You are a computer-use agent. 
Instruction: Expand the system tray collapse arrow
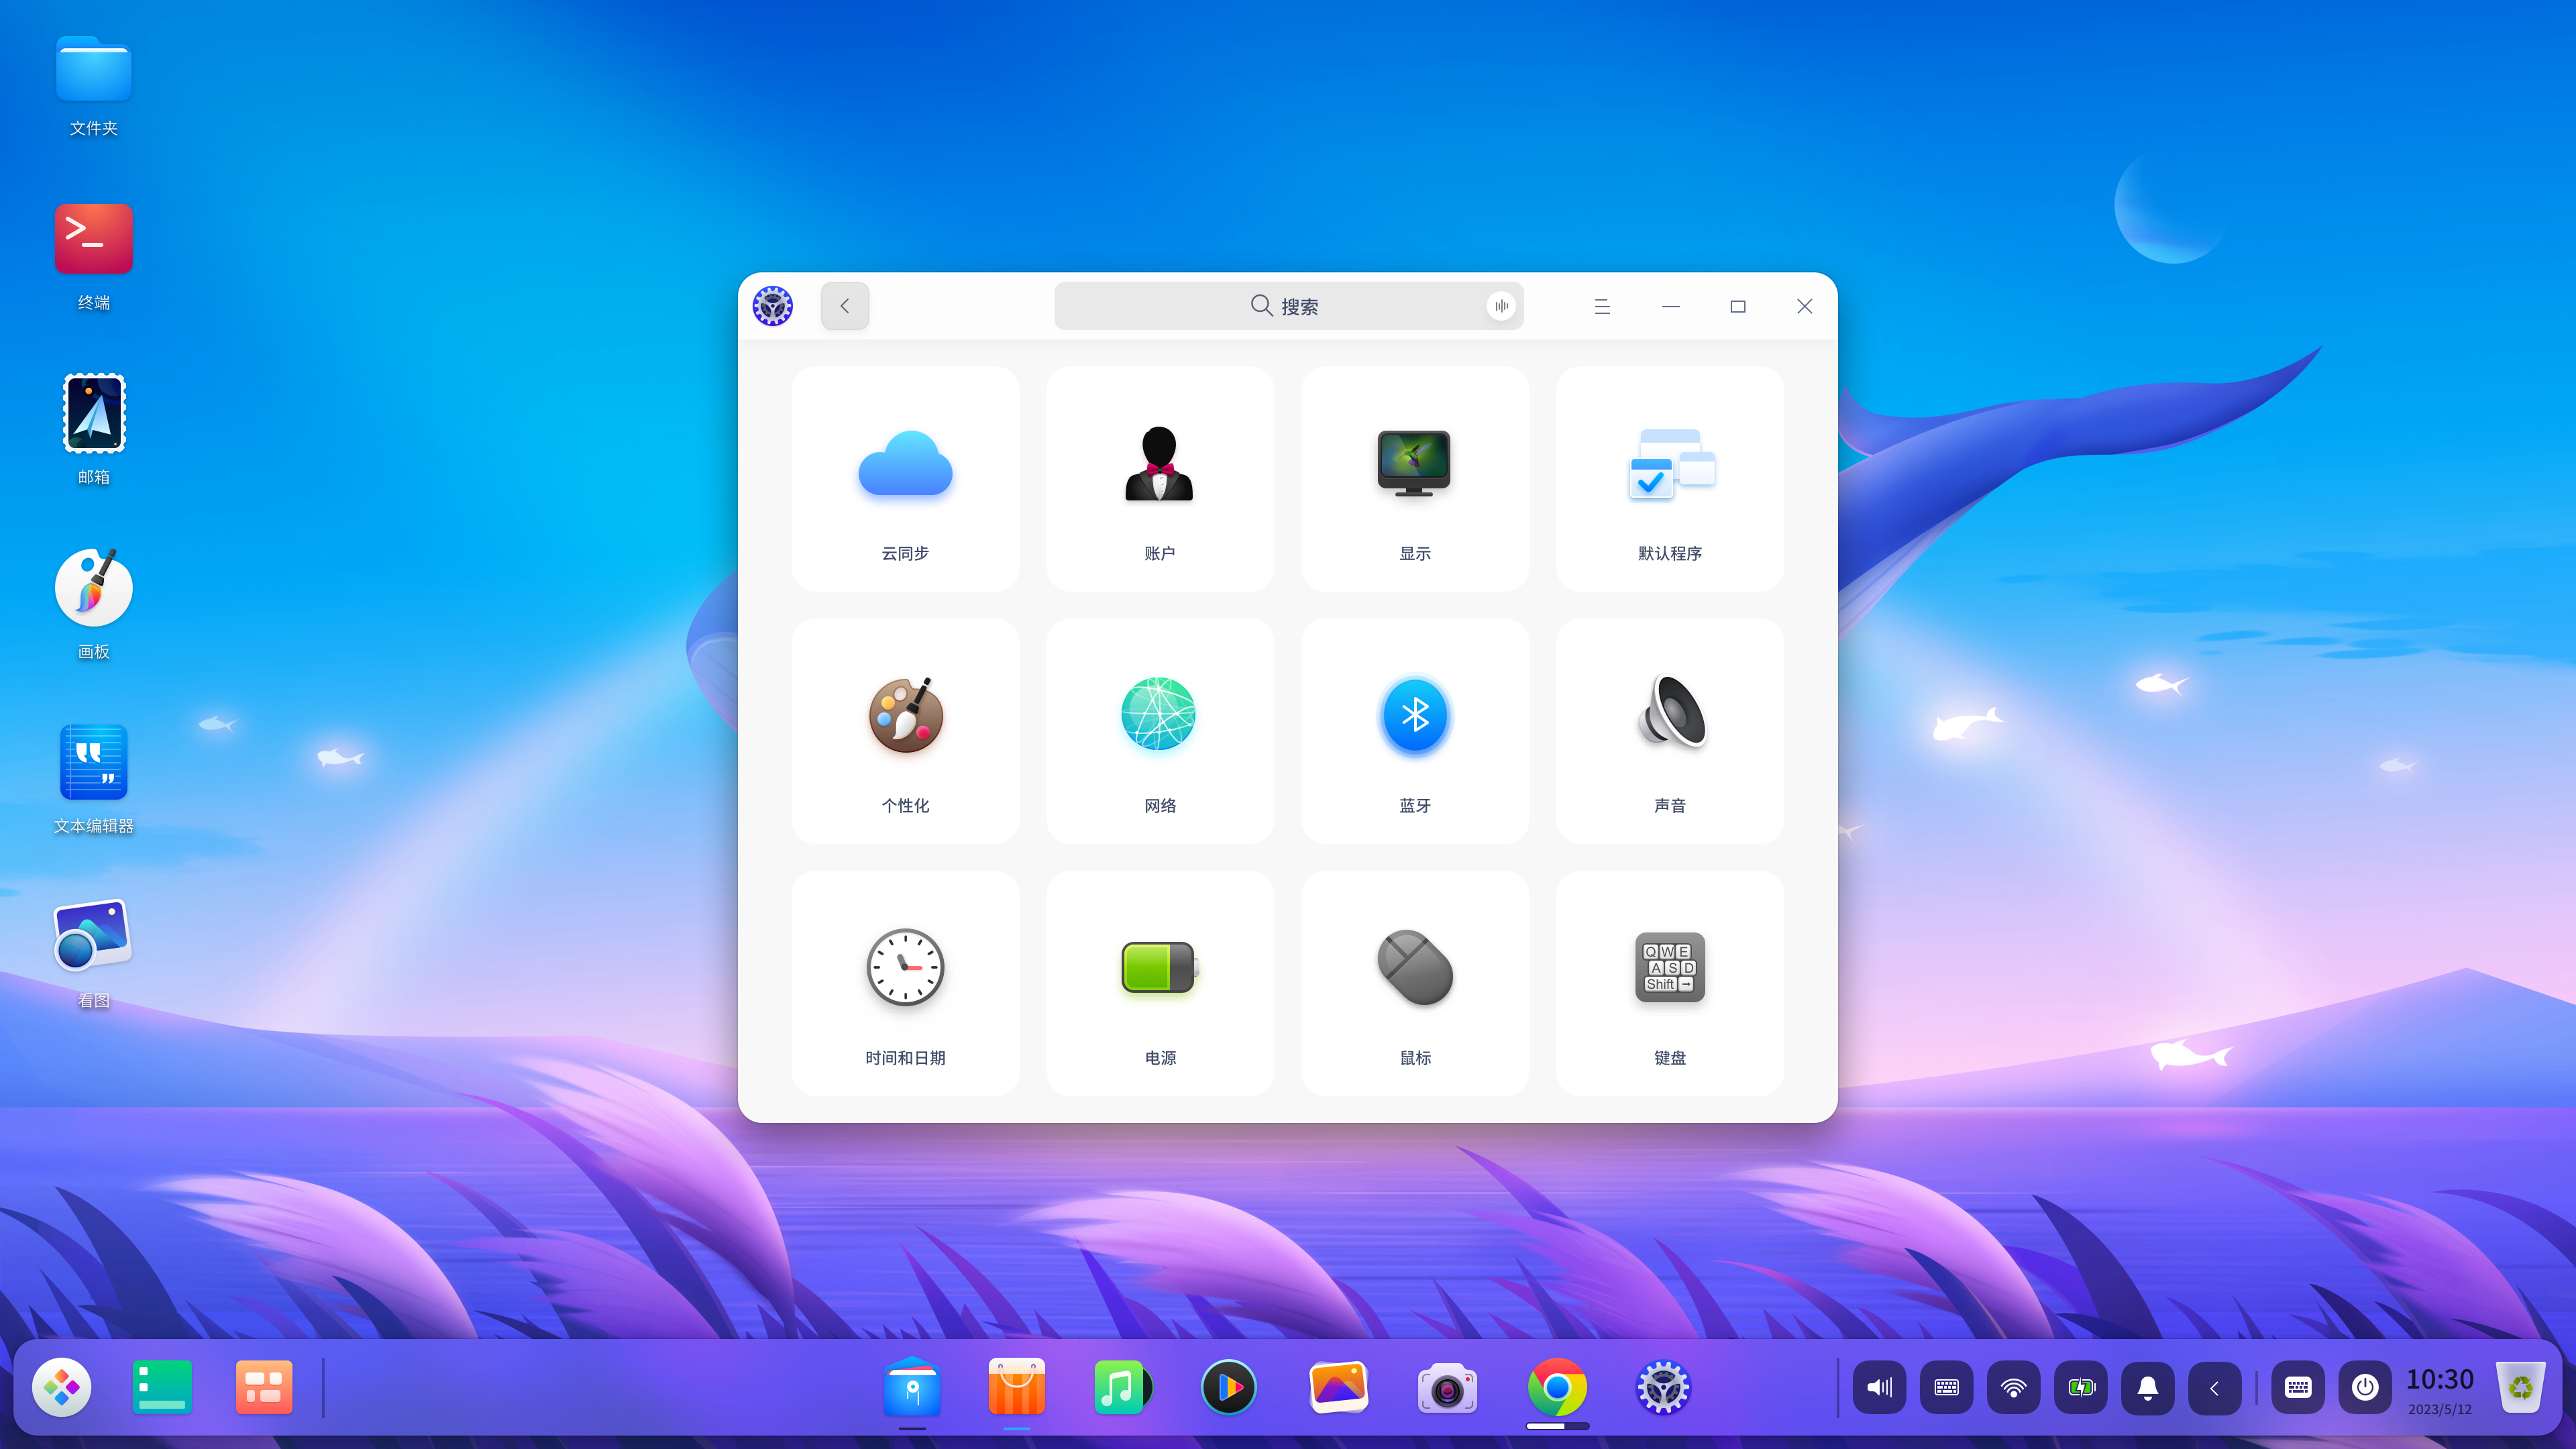click(x=2214, y=1388)
